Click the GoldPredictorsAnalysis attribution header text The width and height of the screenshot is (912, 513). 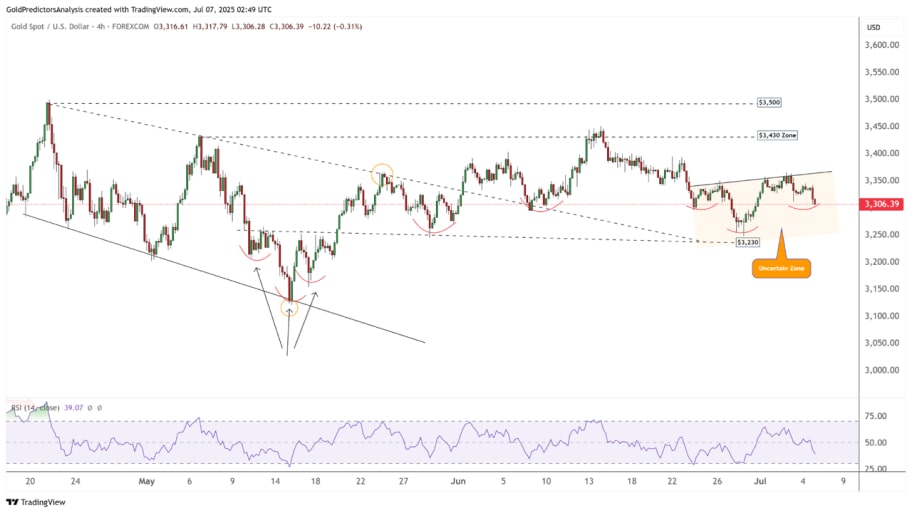point(138,9)
